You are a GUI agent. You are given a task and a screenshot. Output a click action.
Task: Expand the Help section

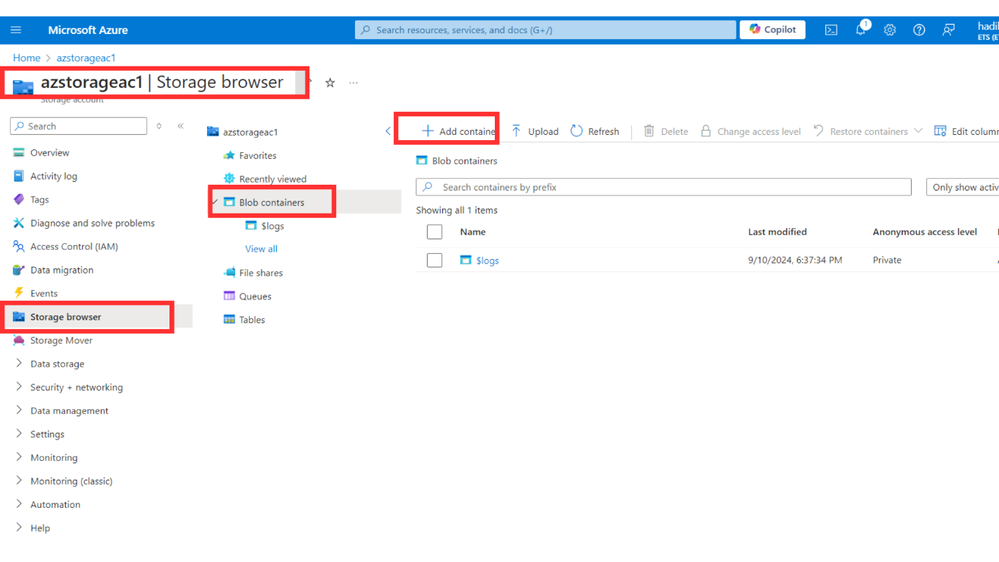(40, 528)
